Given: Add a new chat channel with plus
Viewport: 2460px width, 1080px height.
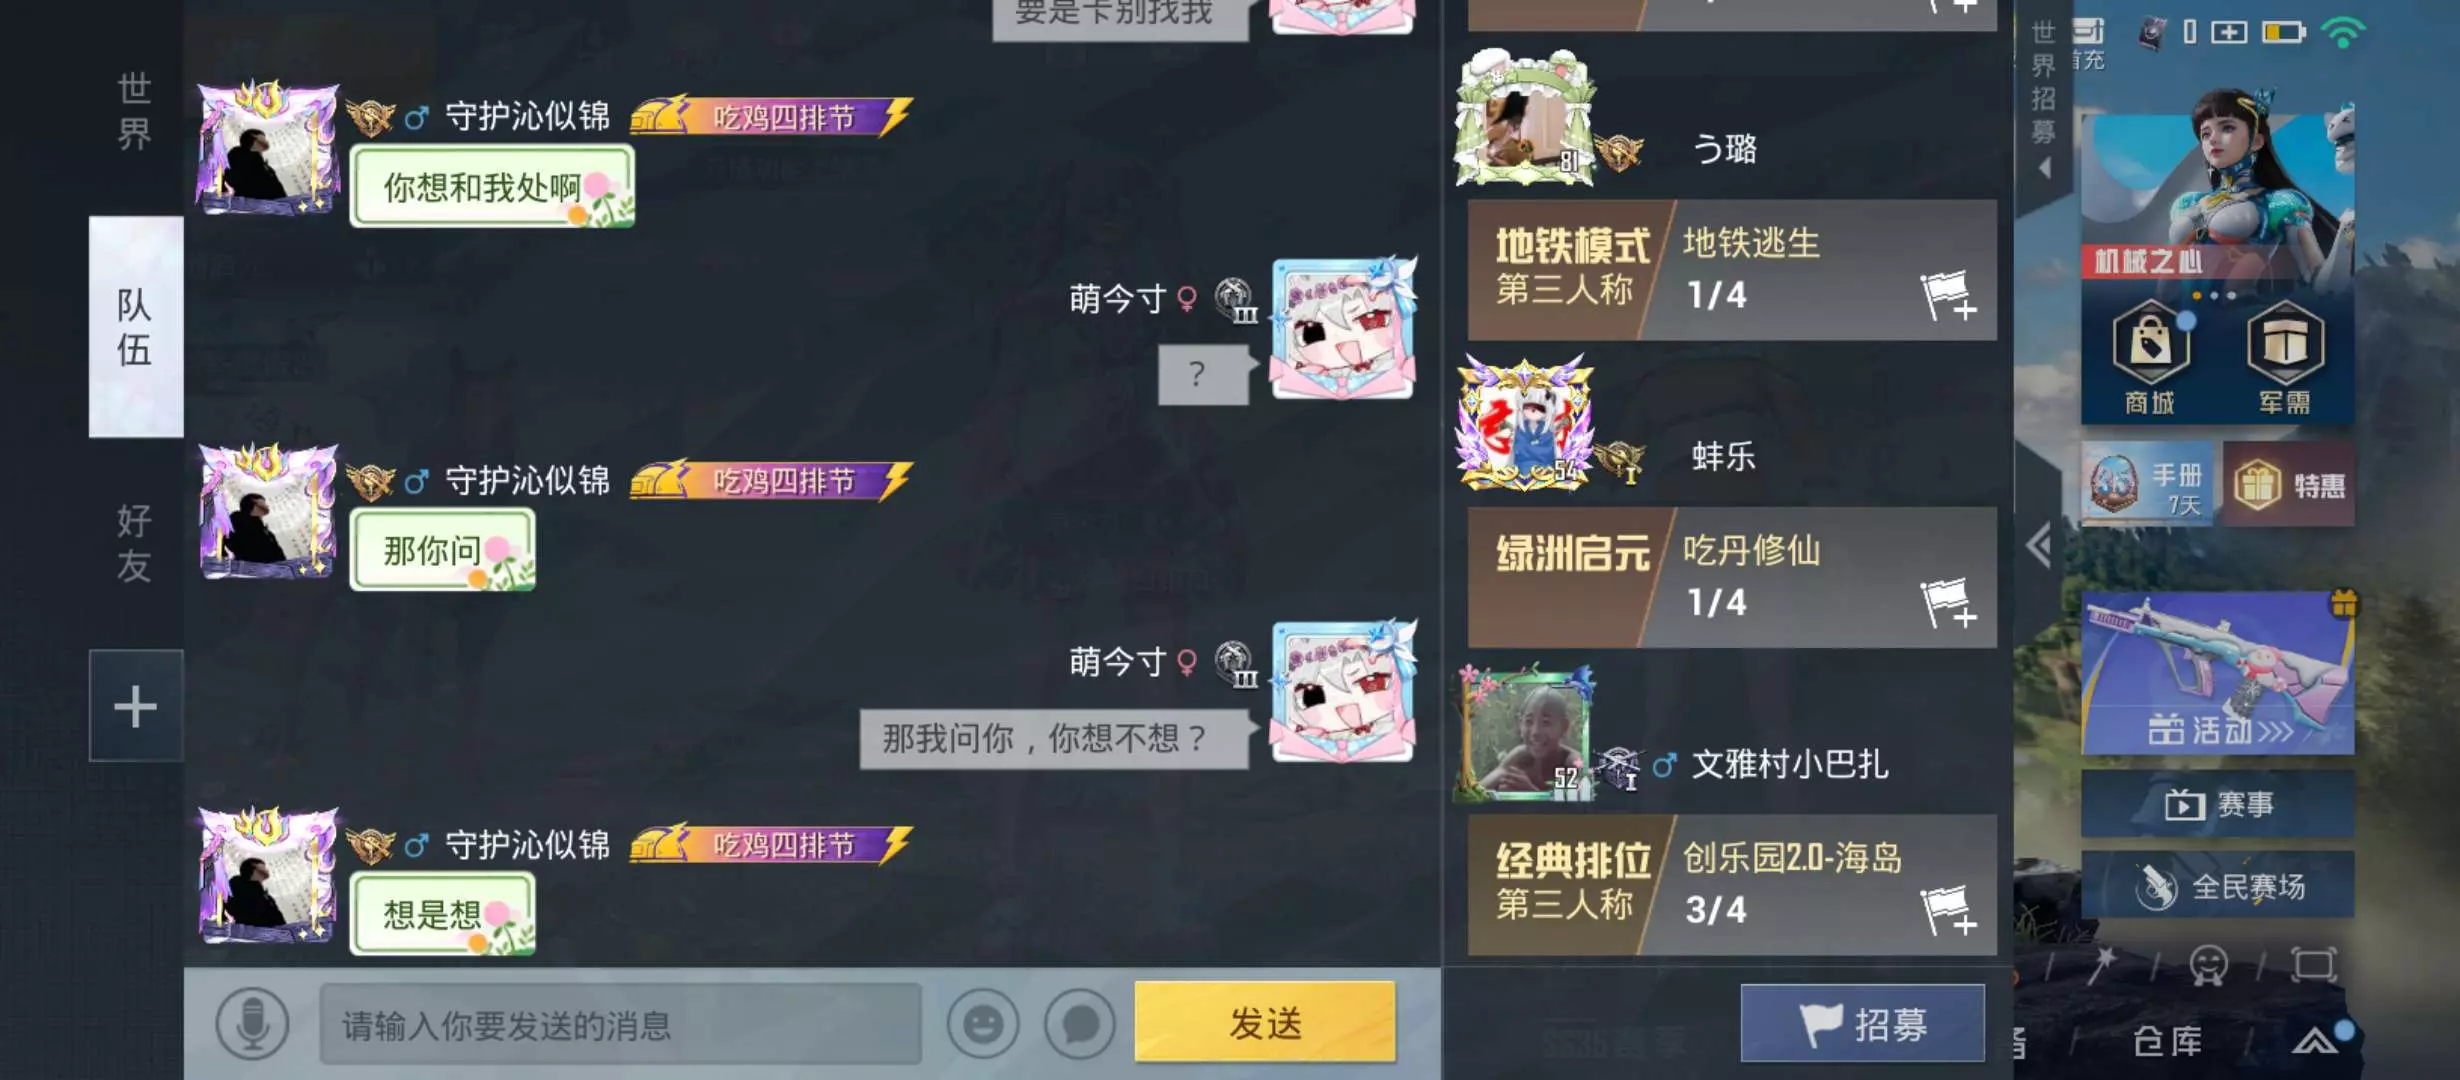Looking at the screenshot, I should 136,706.
